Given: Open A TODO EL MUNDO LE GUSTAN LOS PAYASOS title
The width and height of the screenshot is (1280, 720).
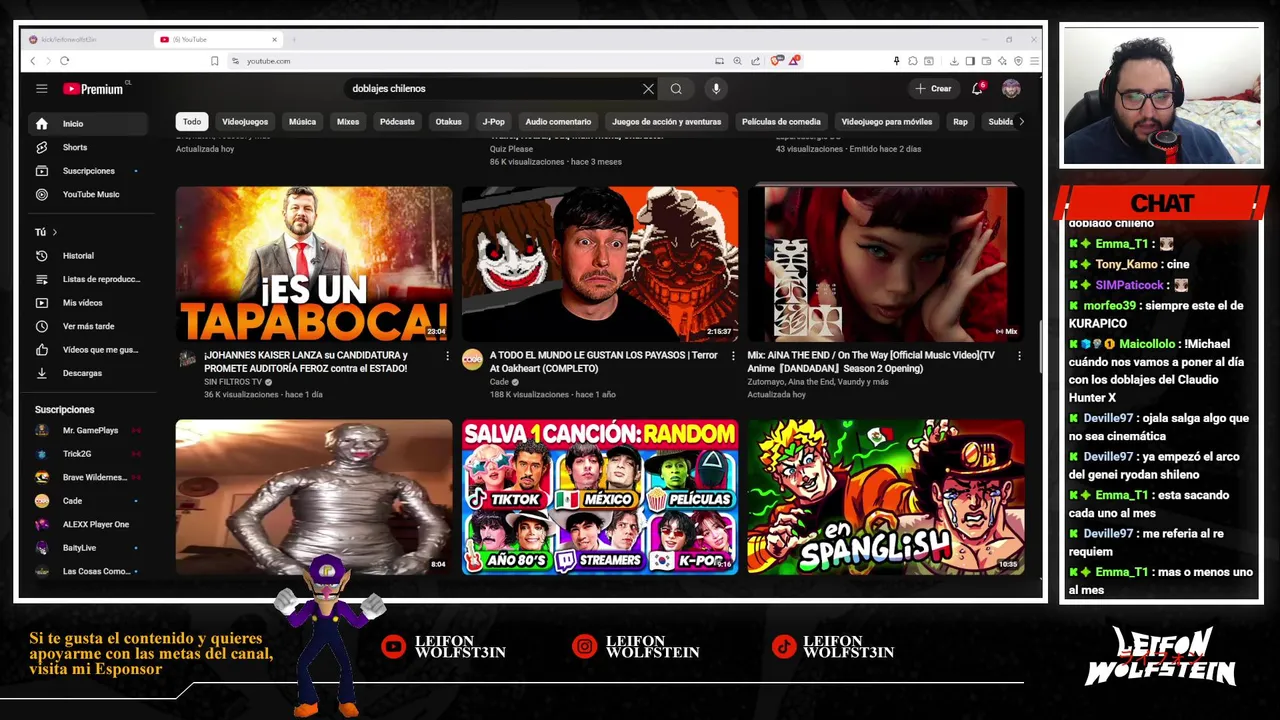Looking at the screenshot, I should point(604,362).
